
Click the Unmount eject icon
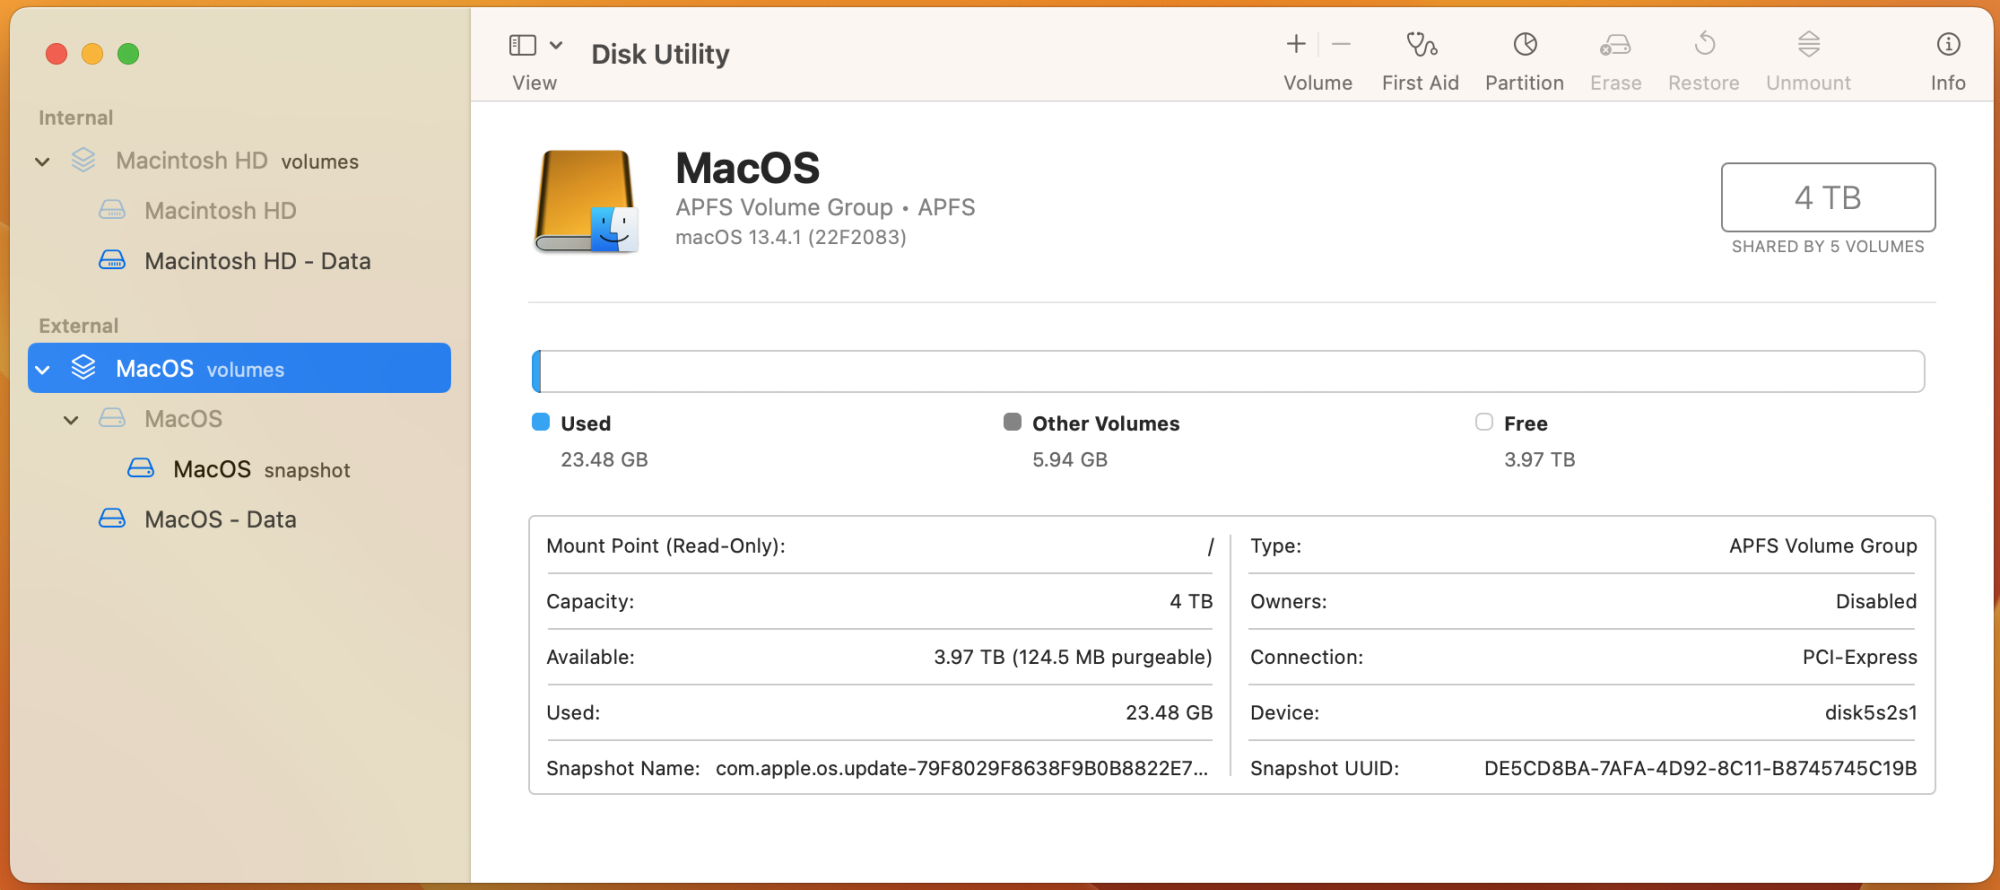[x=1808, y=44]
